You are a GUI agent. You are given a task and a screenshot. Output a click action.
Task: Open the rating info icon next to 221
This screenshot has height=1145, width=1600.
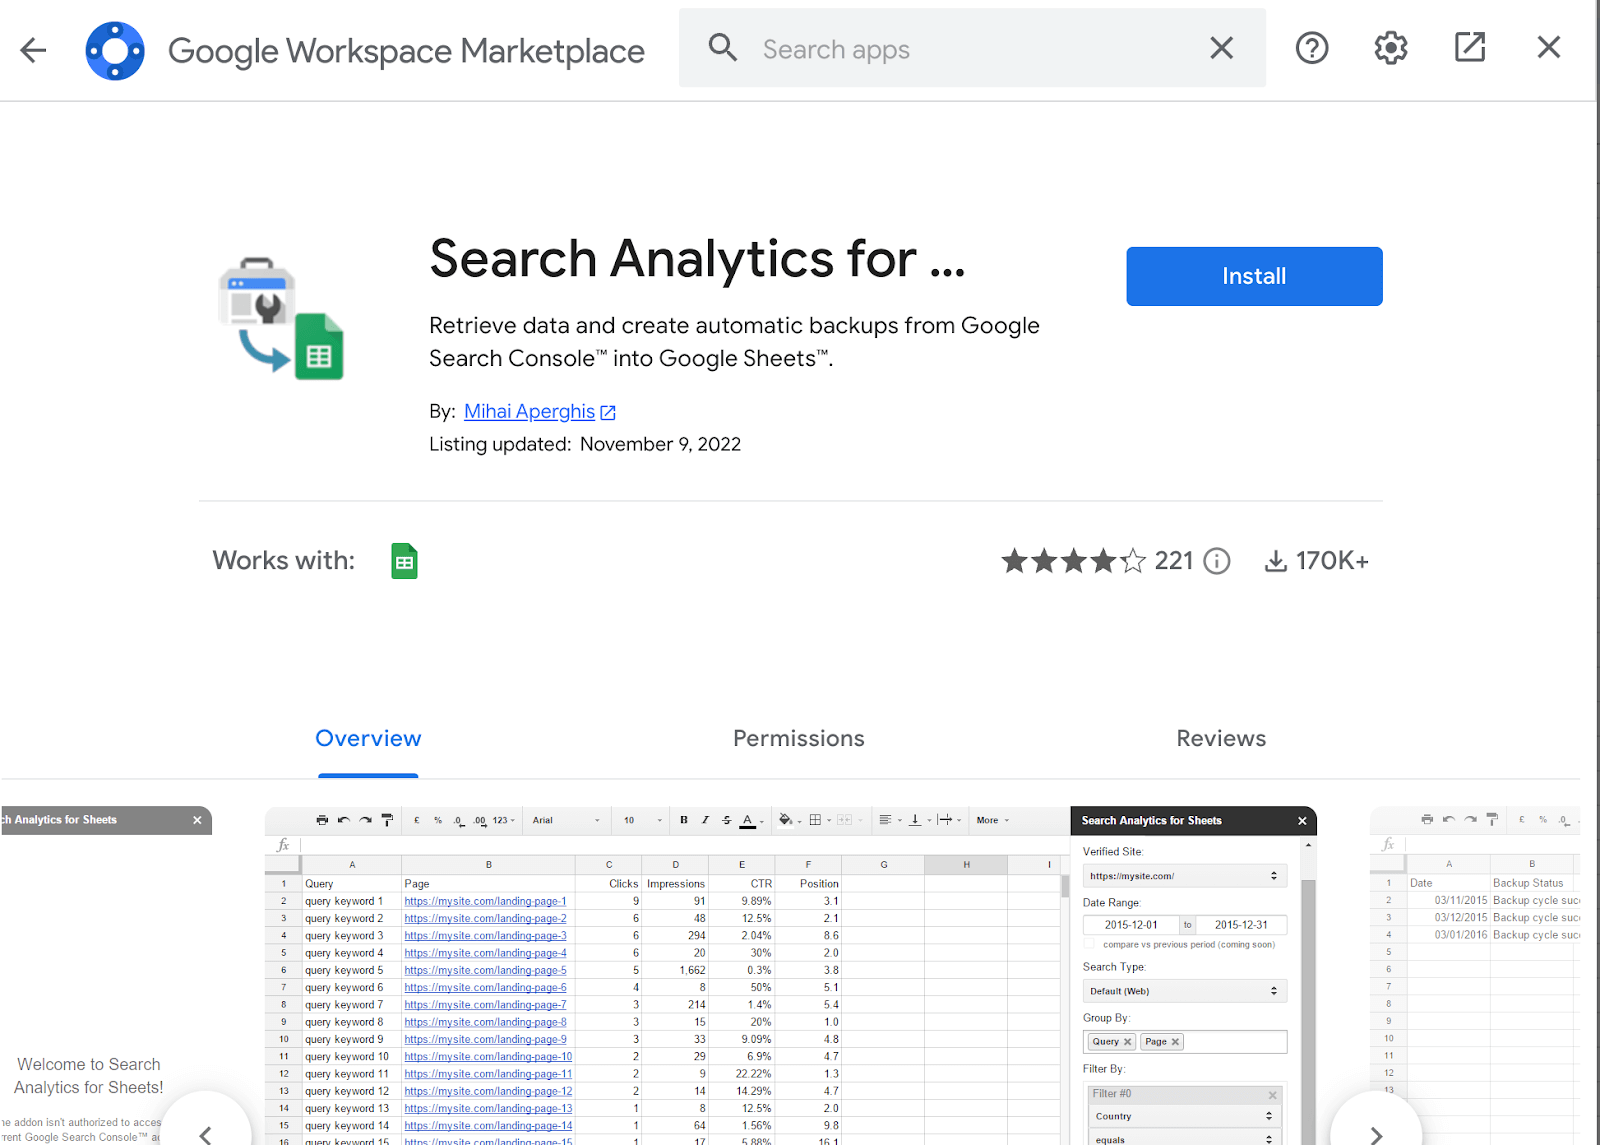click(x=1217, y=561)
